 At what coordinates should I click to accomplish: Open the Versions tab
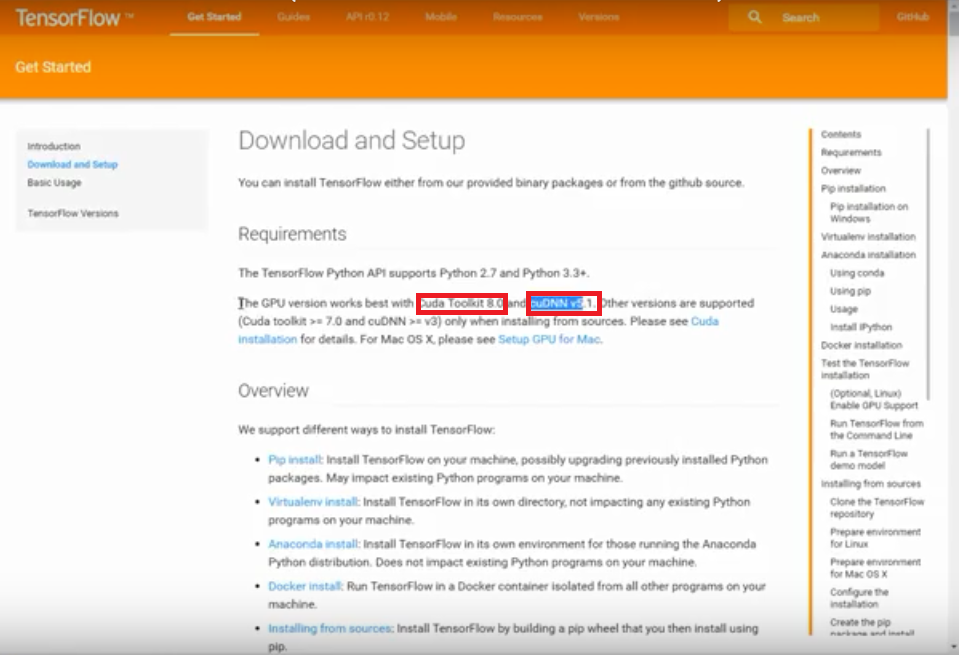(599, 17)
